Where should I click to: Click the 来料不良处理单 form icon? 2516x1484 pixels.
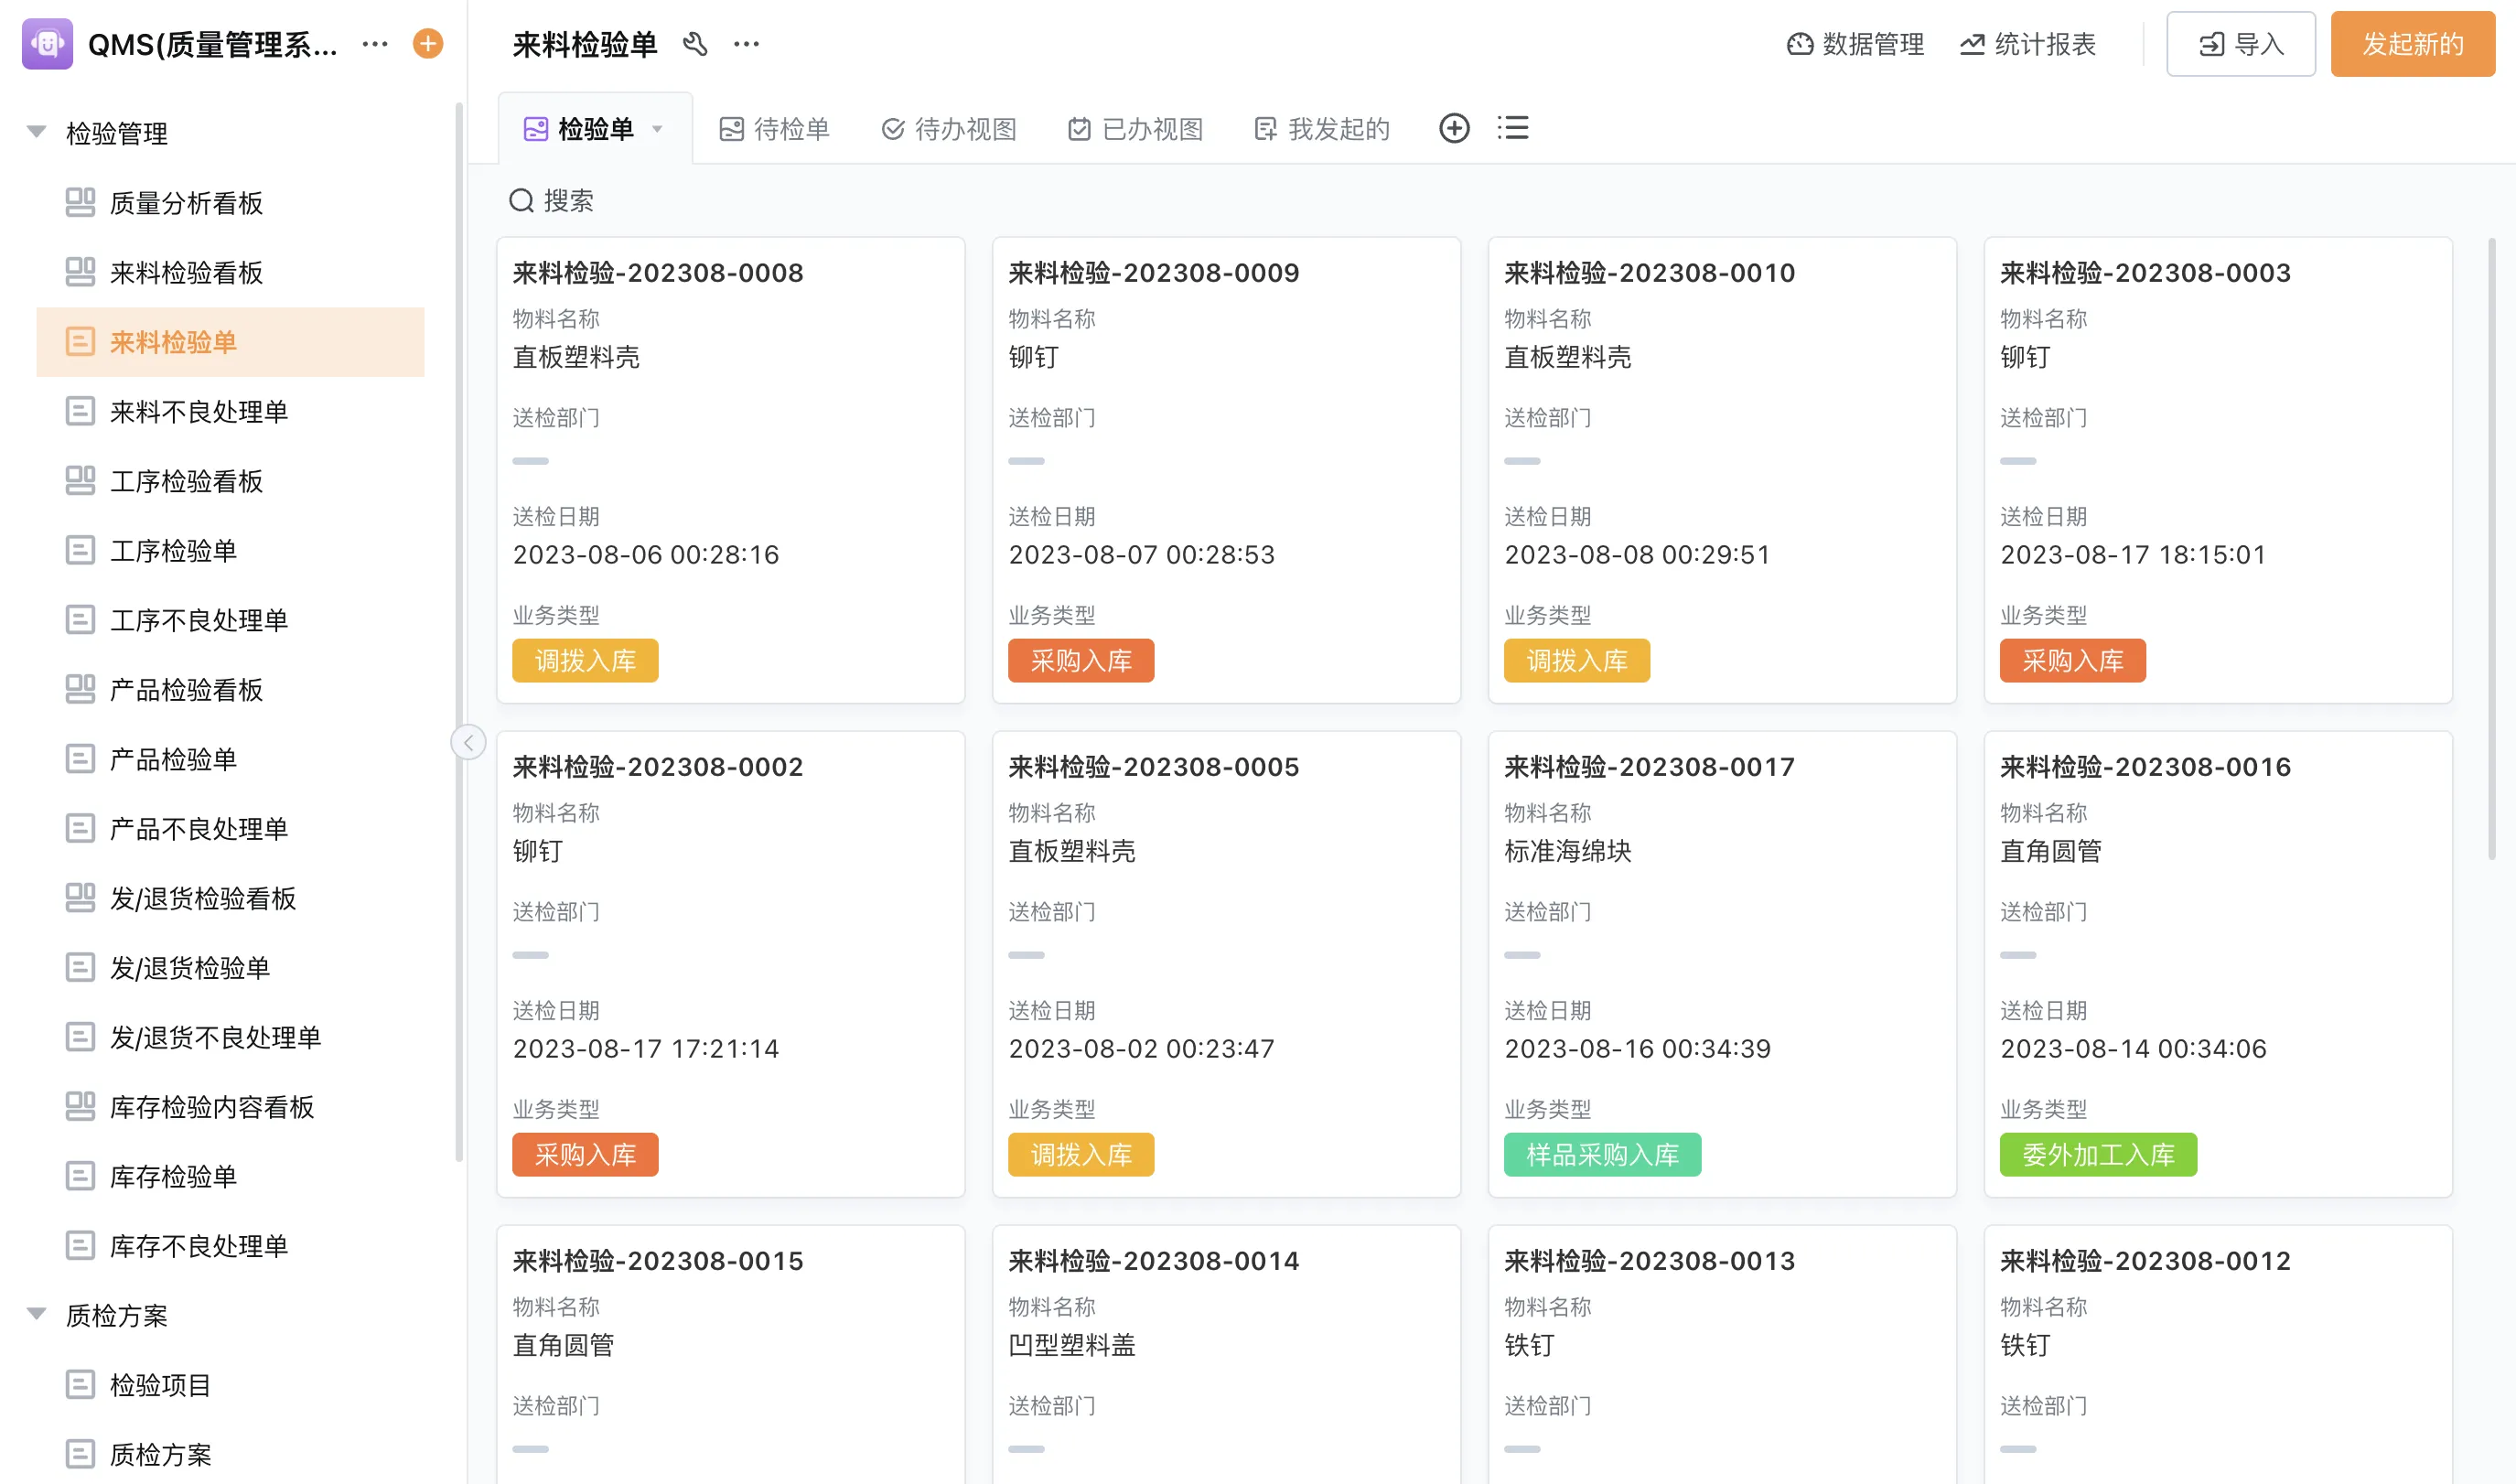pos(80,411)
